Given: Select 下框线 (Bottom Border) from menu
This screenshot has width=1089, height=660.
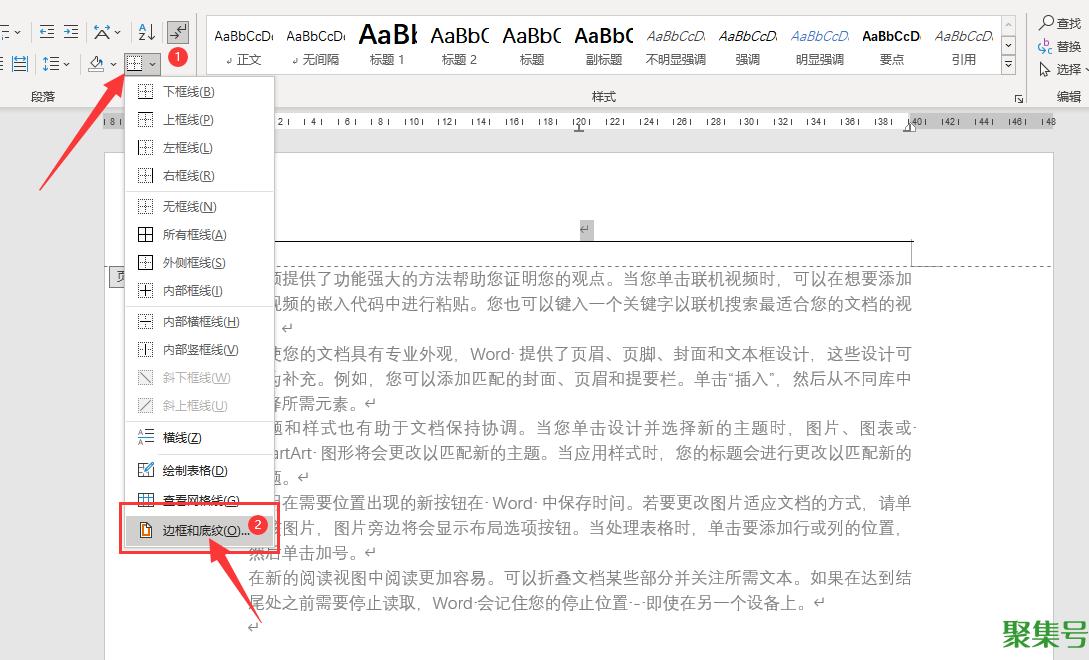Looking at the screenshot, I should click(188, 92).
